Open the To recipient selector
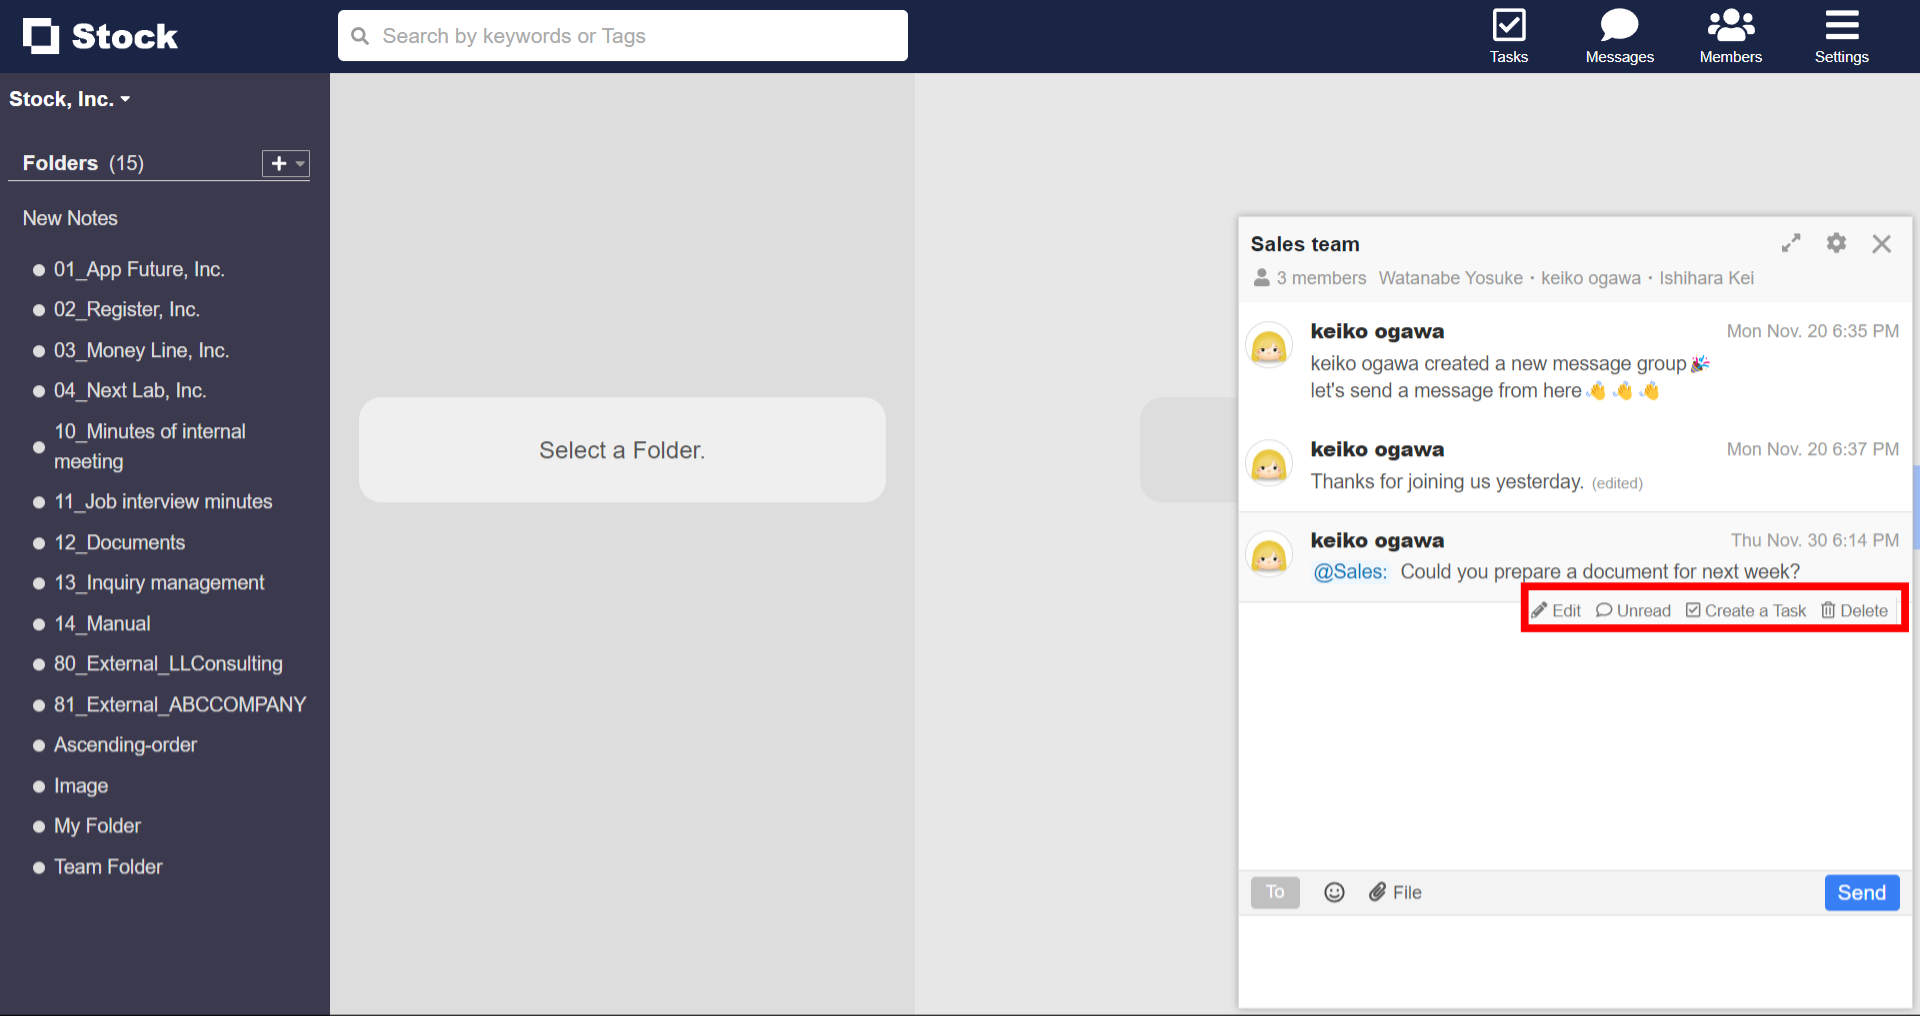The height and width of the screenshot is (1016, 1920). (x=1274, y=892)
